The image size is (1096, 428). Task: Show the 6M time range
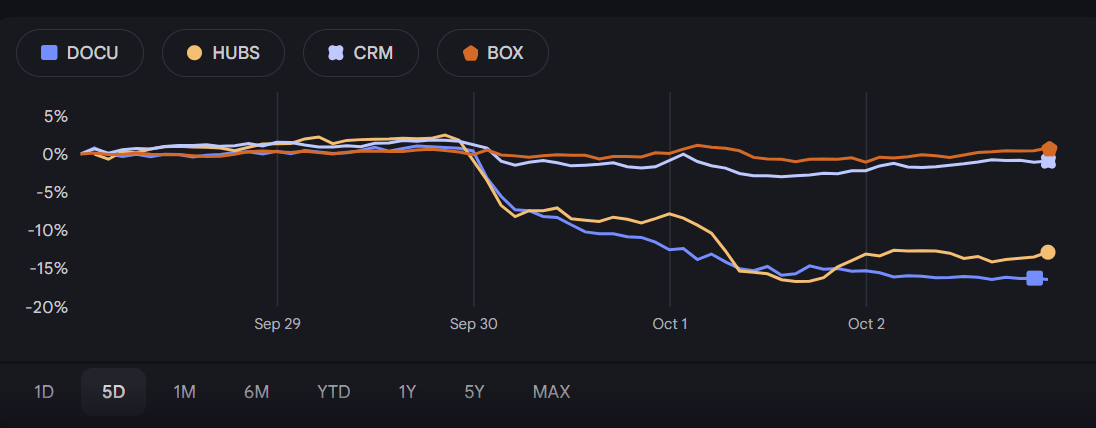(256, 391)
